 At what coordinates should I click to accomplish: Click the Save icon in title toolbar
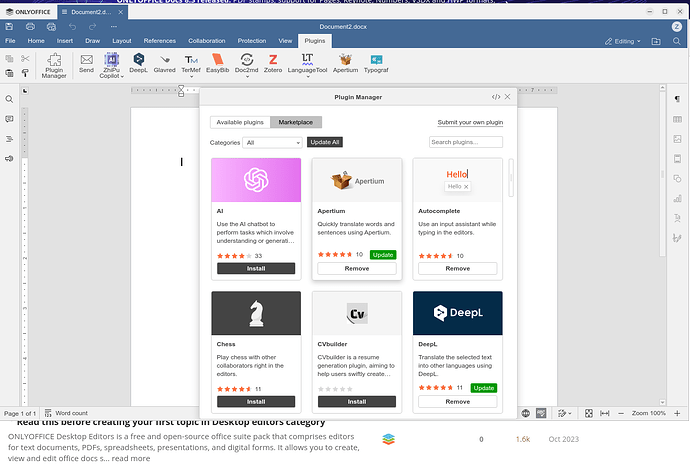9,27
